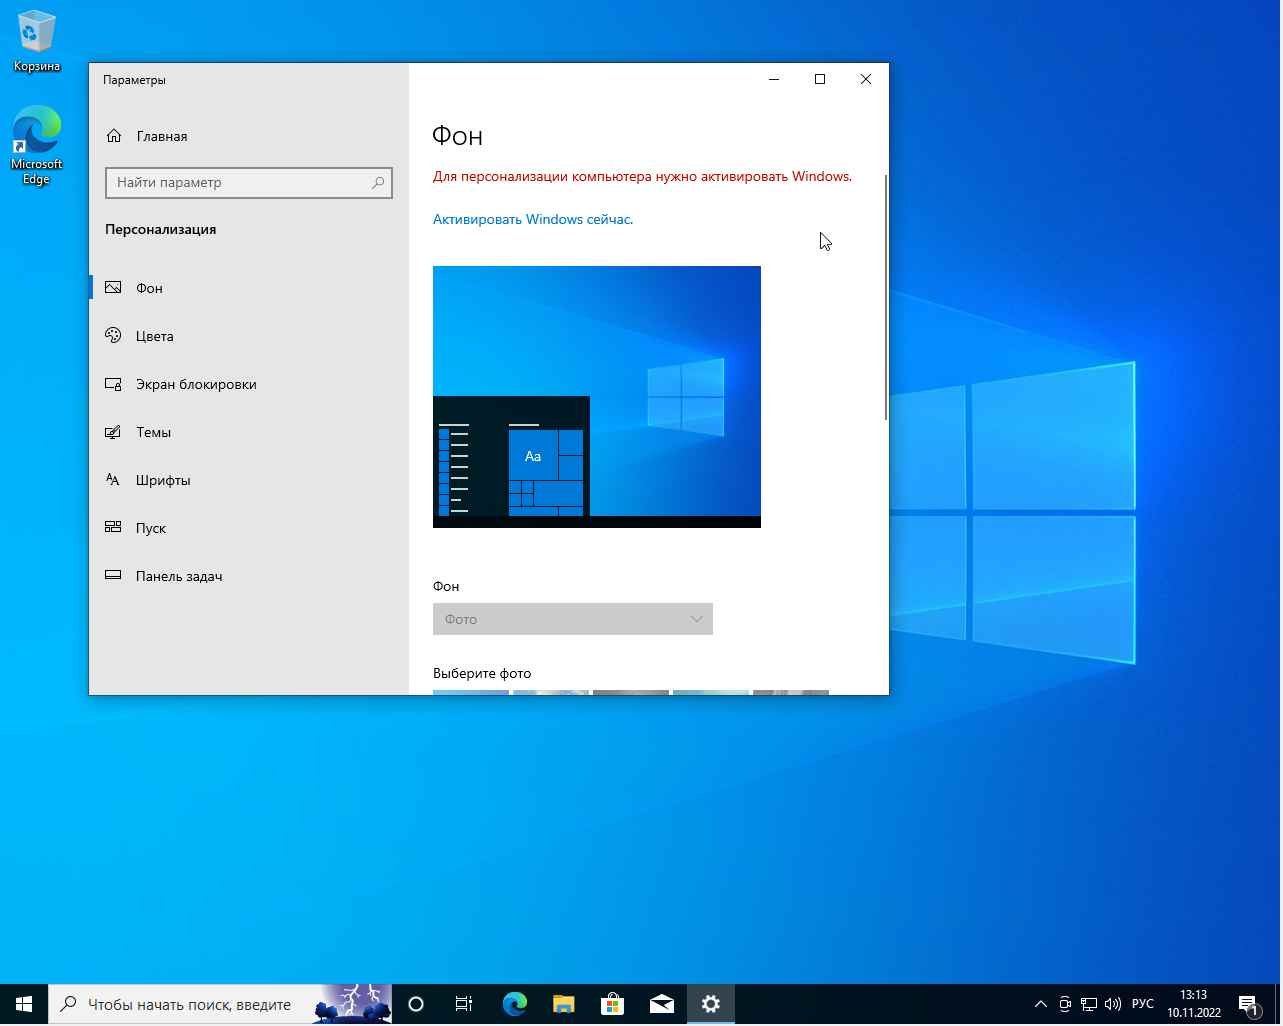Click the Персонализация heading
Viewport: 1283px width, 1026px height.
[160, 229]
